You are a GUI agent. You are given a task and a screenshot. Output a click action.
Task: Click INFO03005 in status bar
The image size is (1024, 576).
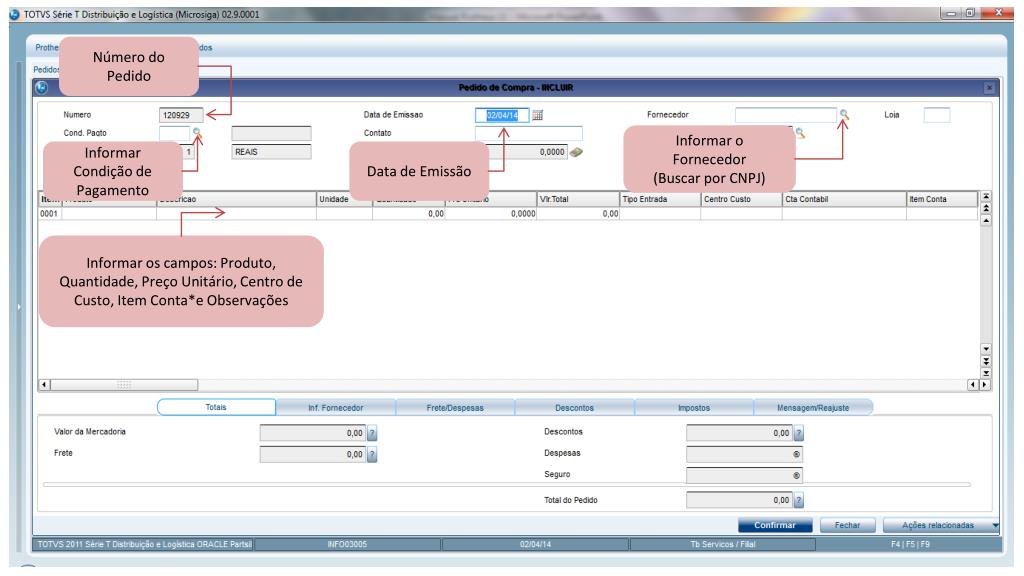[347, 545]
